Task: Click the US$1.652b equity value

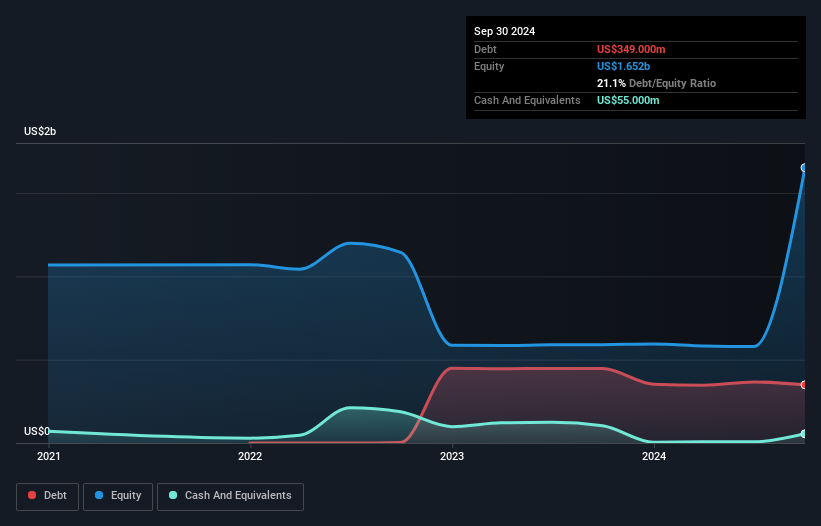Action: [x=623, y=66]
